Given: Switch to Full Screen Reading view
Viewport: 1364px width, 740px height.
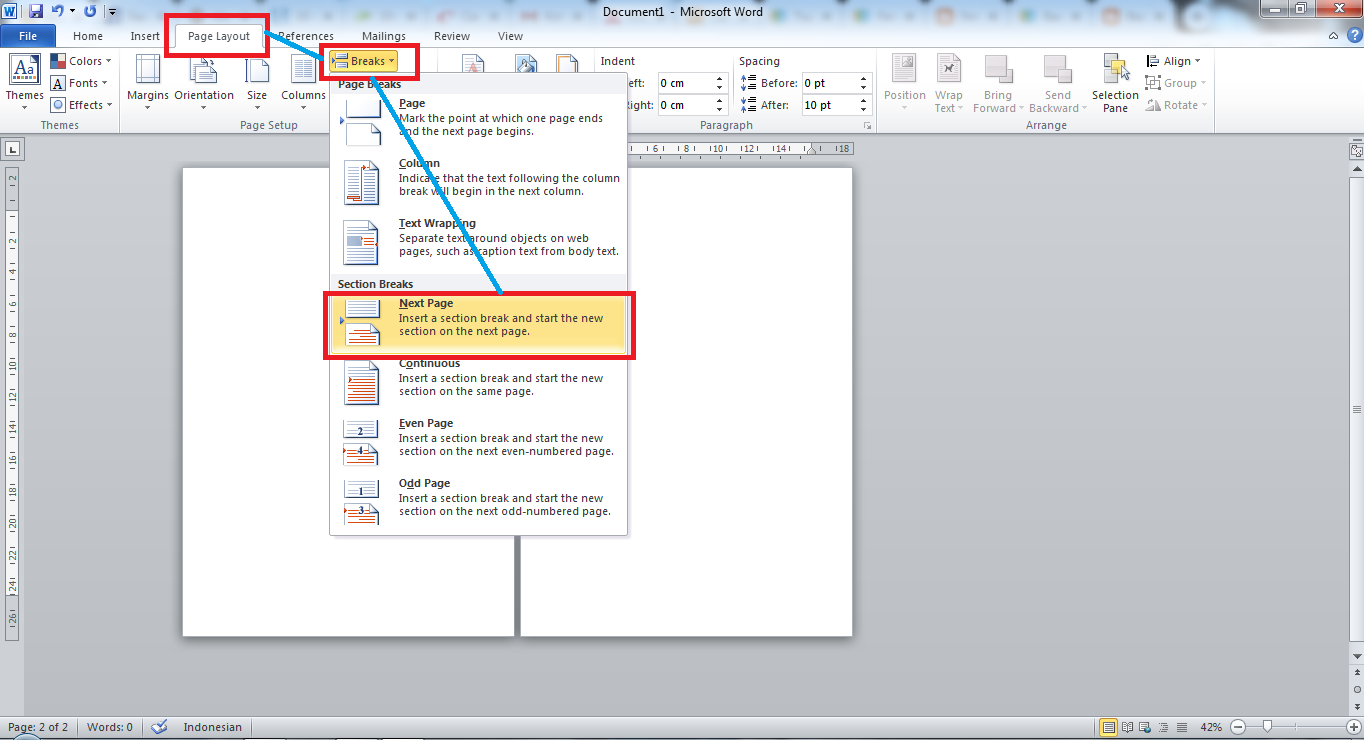Looking at the screenshot, I should (1128, 727).
